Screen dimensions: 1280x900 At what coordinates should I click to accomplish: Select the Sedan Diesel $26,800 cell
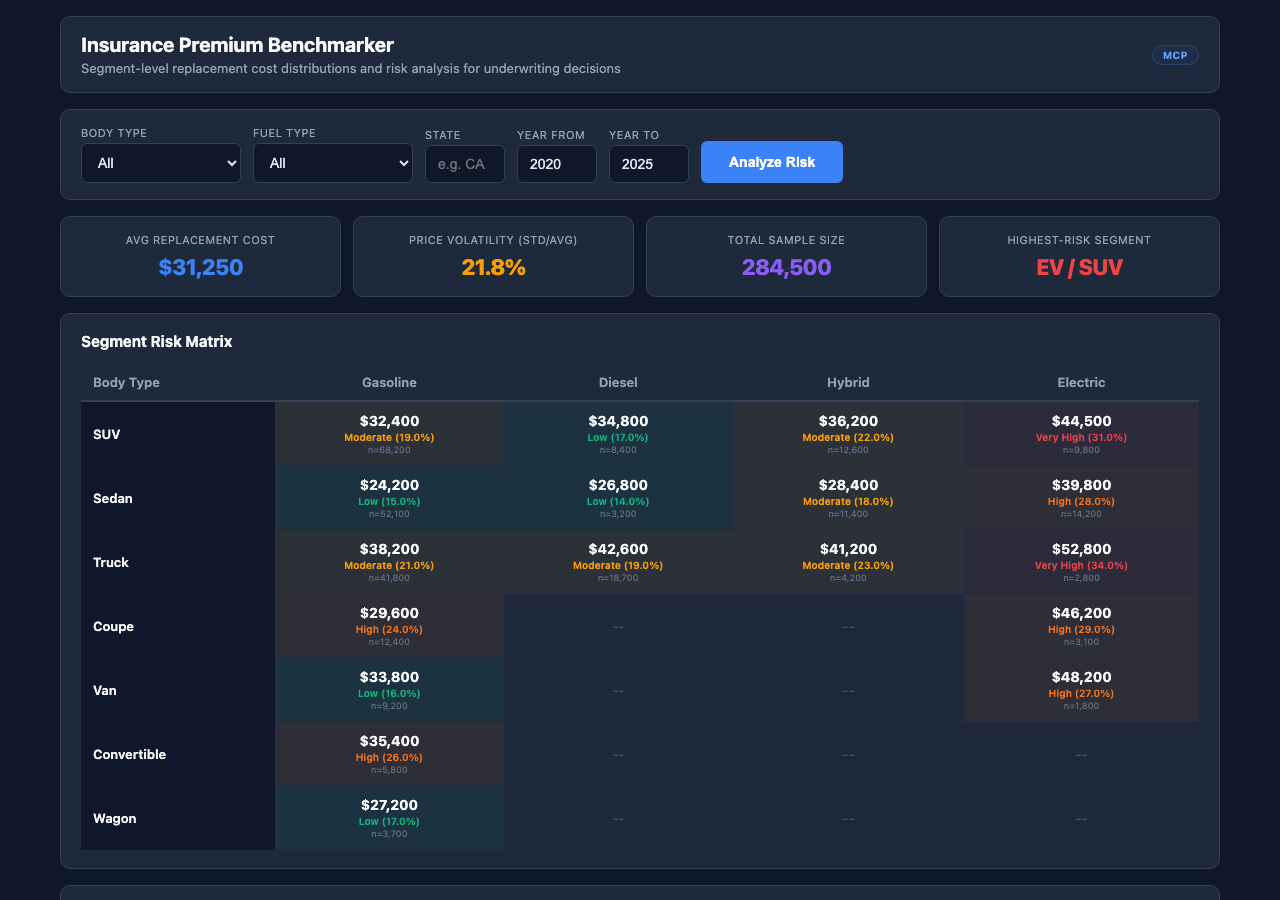coord(618,497)
